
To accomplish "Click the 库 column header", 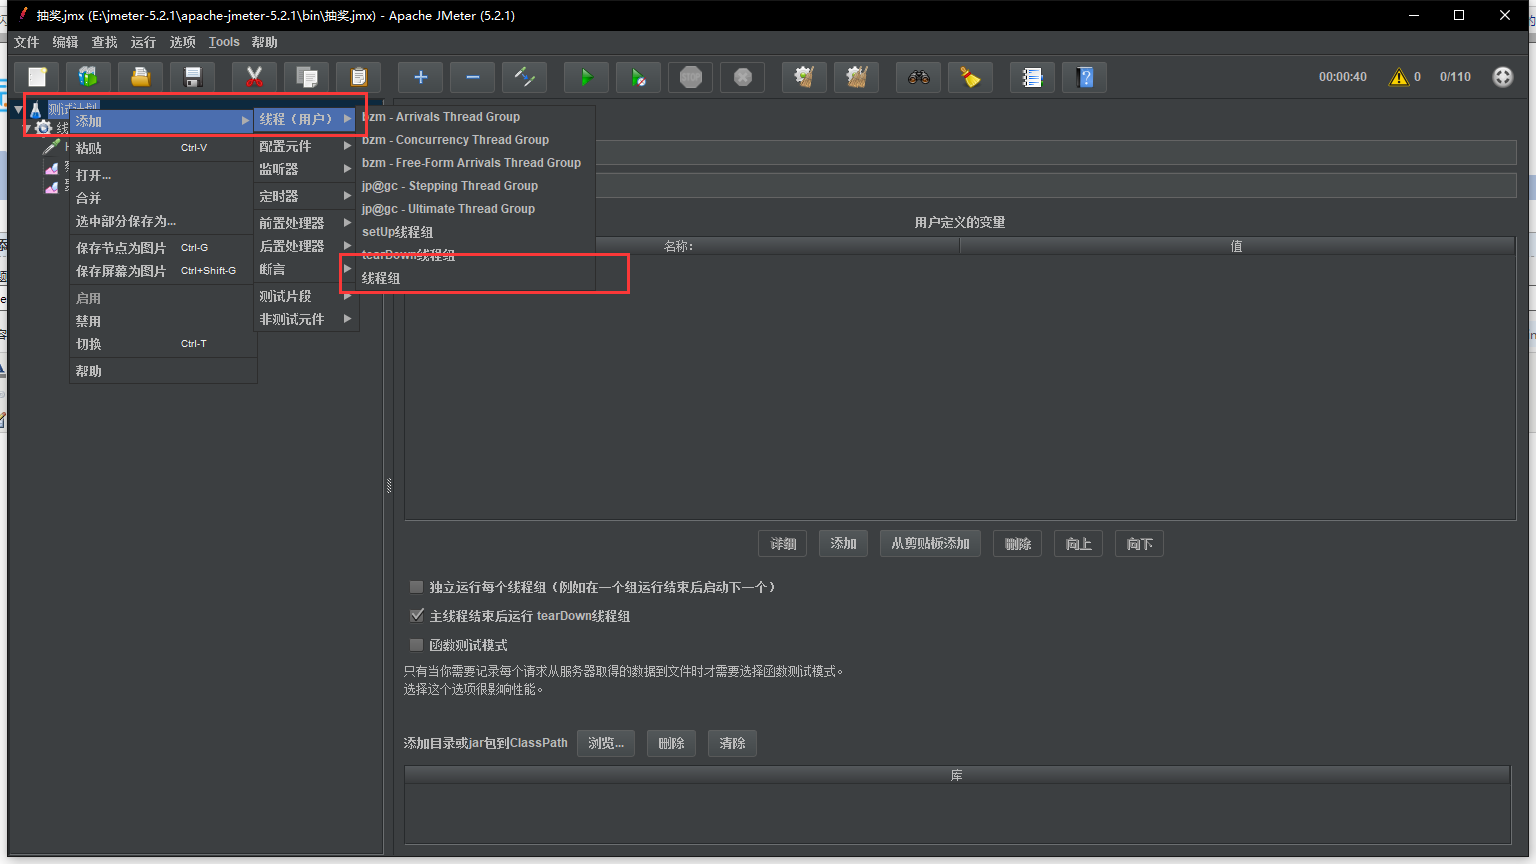I will pos(957,775).
